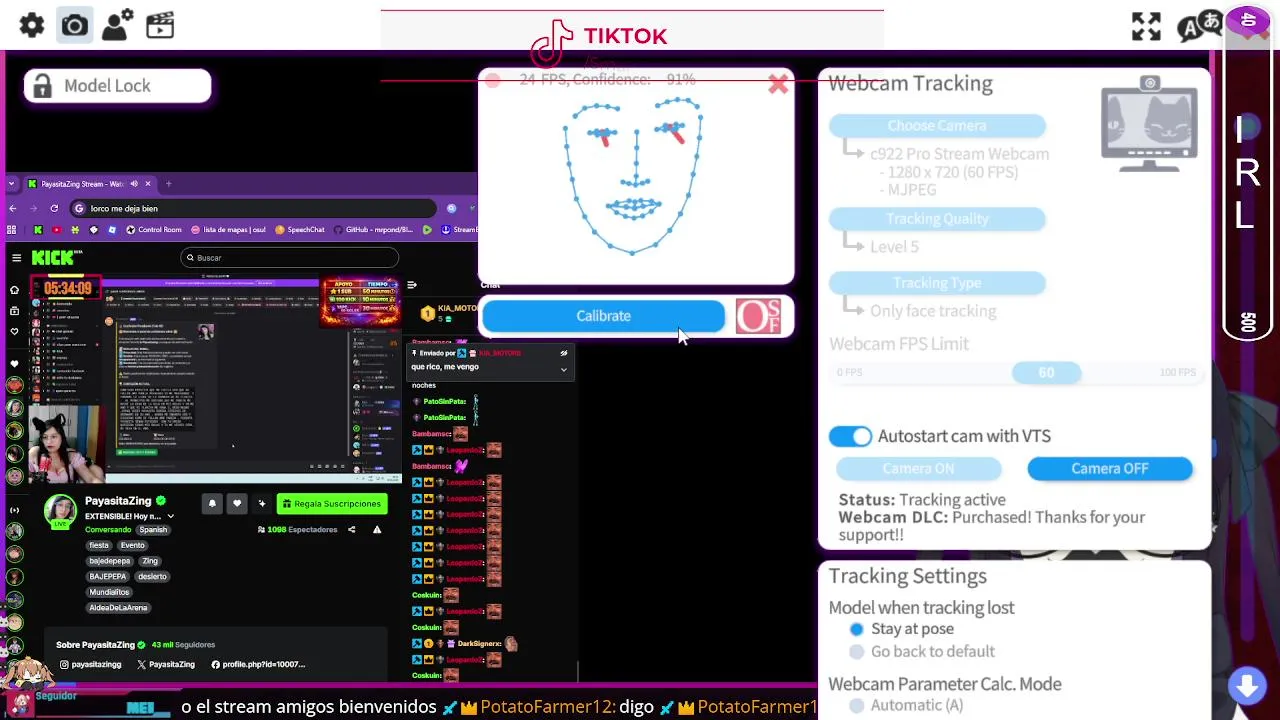
Task: Click the Calibrate button
Action: tap(603, 316)
